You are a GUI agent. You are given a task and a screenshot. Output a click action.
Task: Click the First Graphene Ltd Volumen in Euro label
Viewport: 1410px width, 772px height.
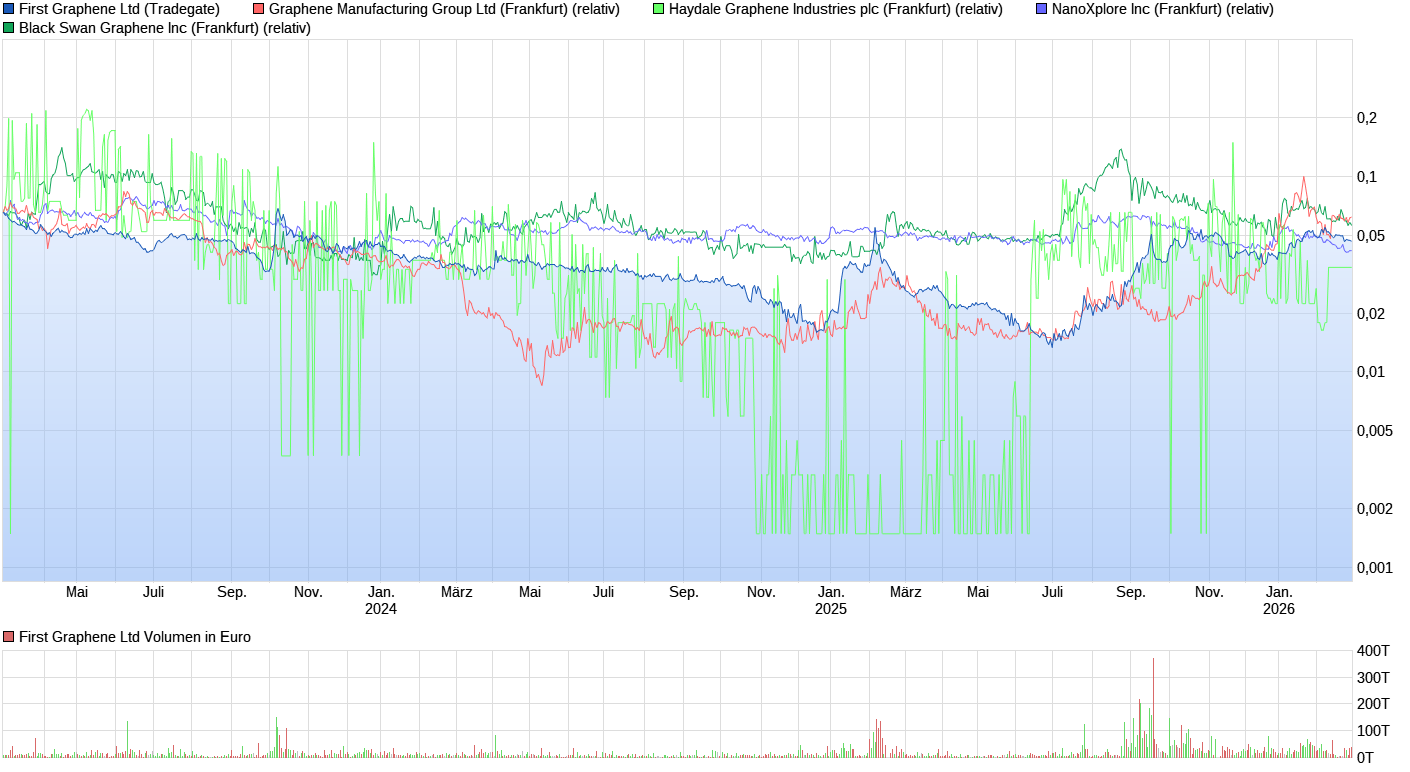point(135,636)
